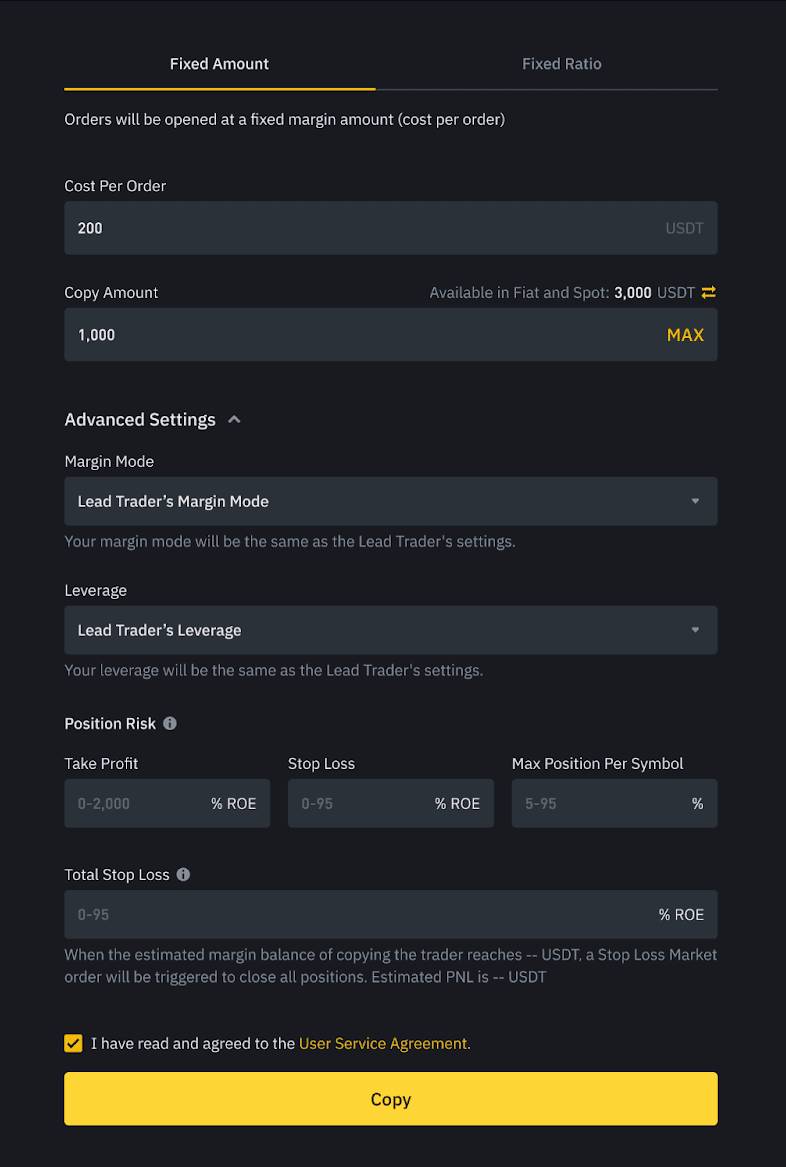Focus the Cost Per Order input field

click(x=391, y=228)
